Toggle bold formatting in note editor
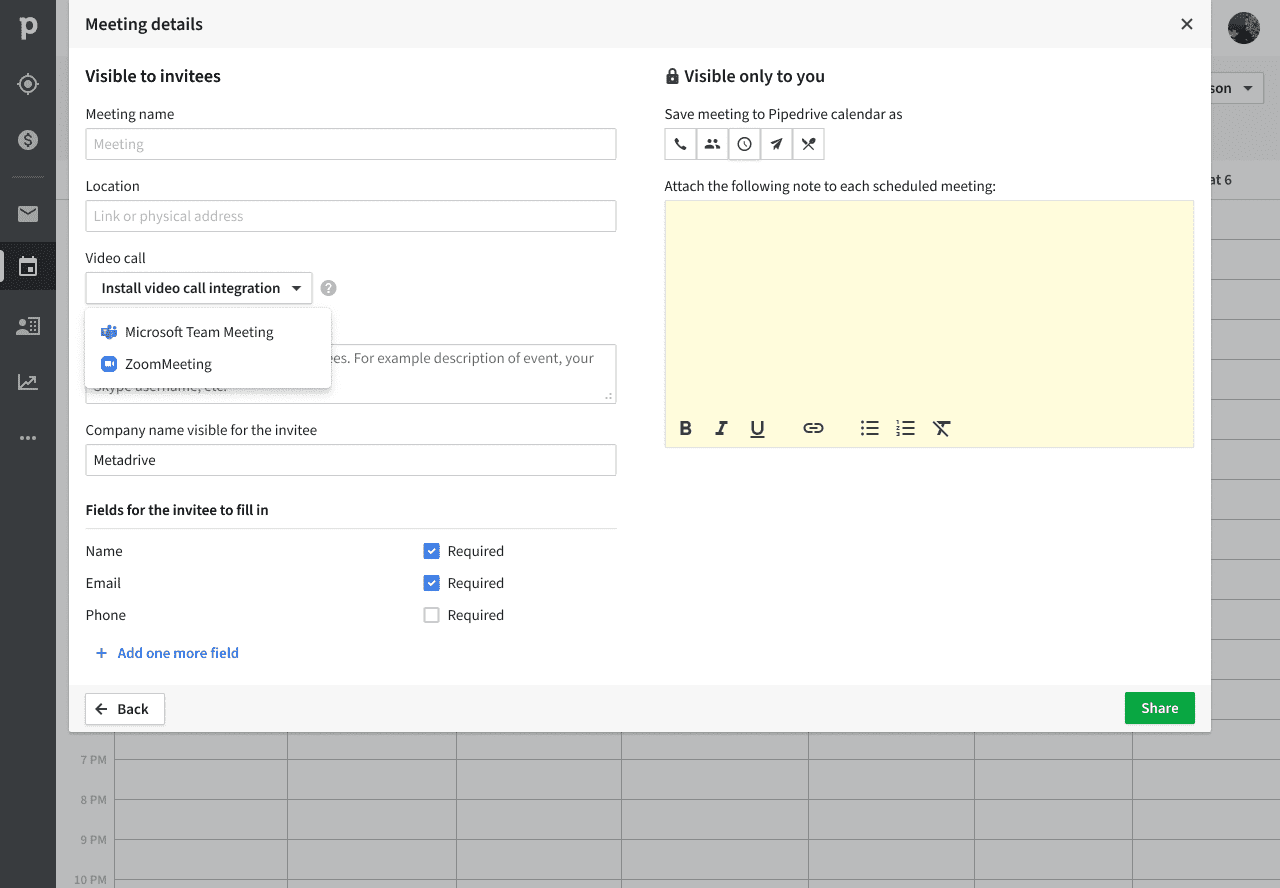 point(686,428)
